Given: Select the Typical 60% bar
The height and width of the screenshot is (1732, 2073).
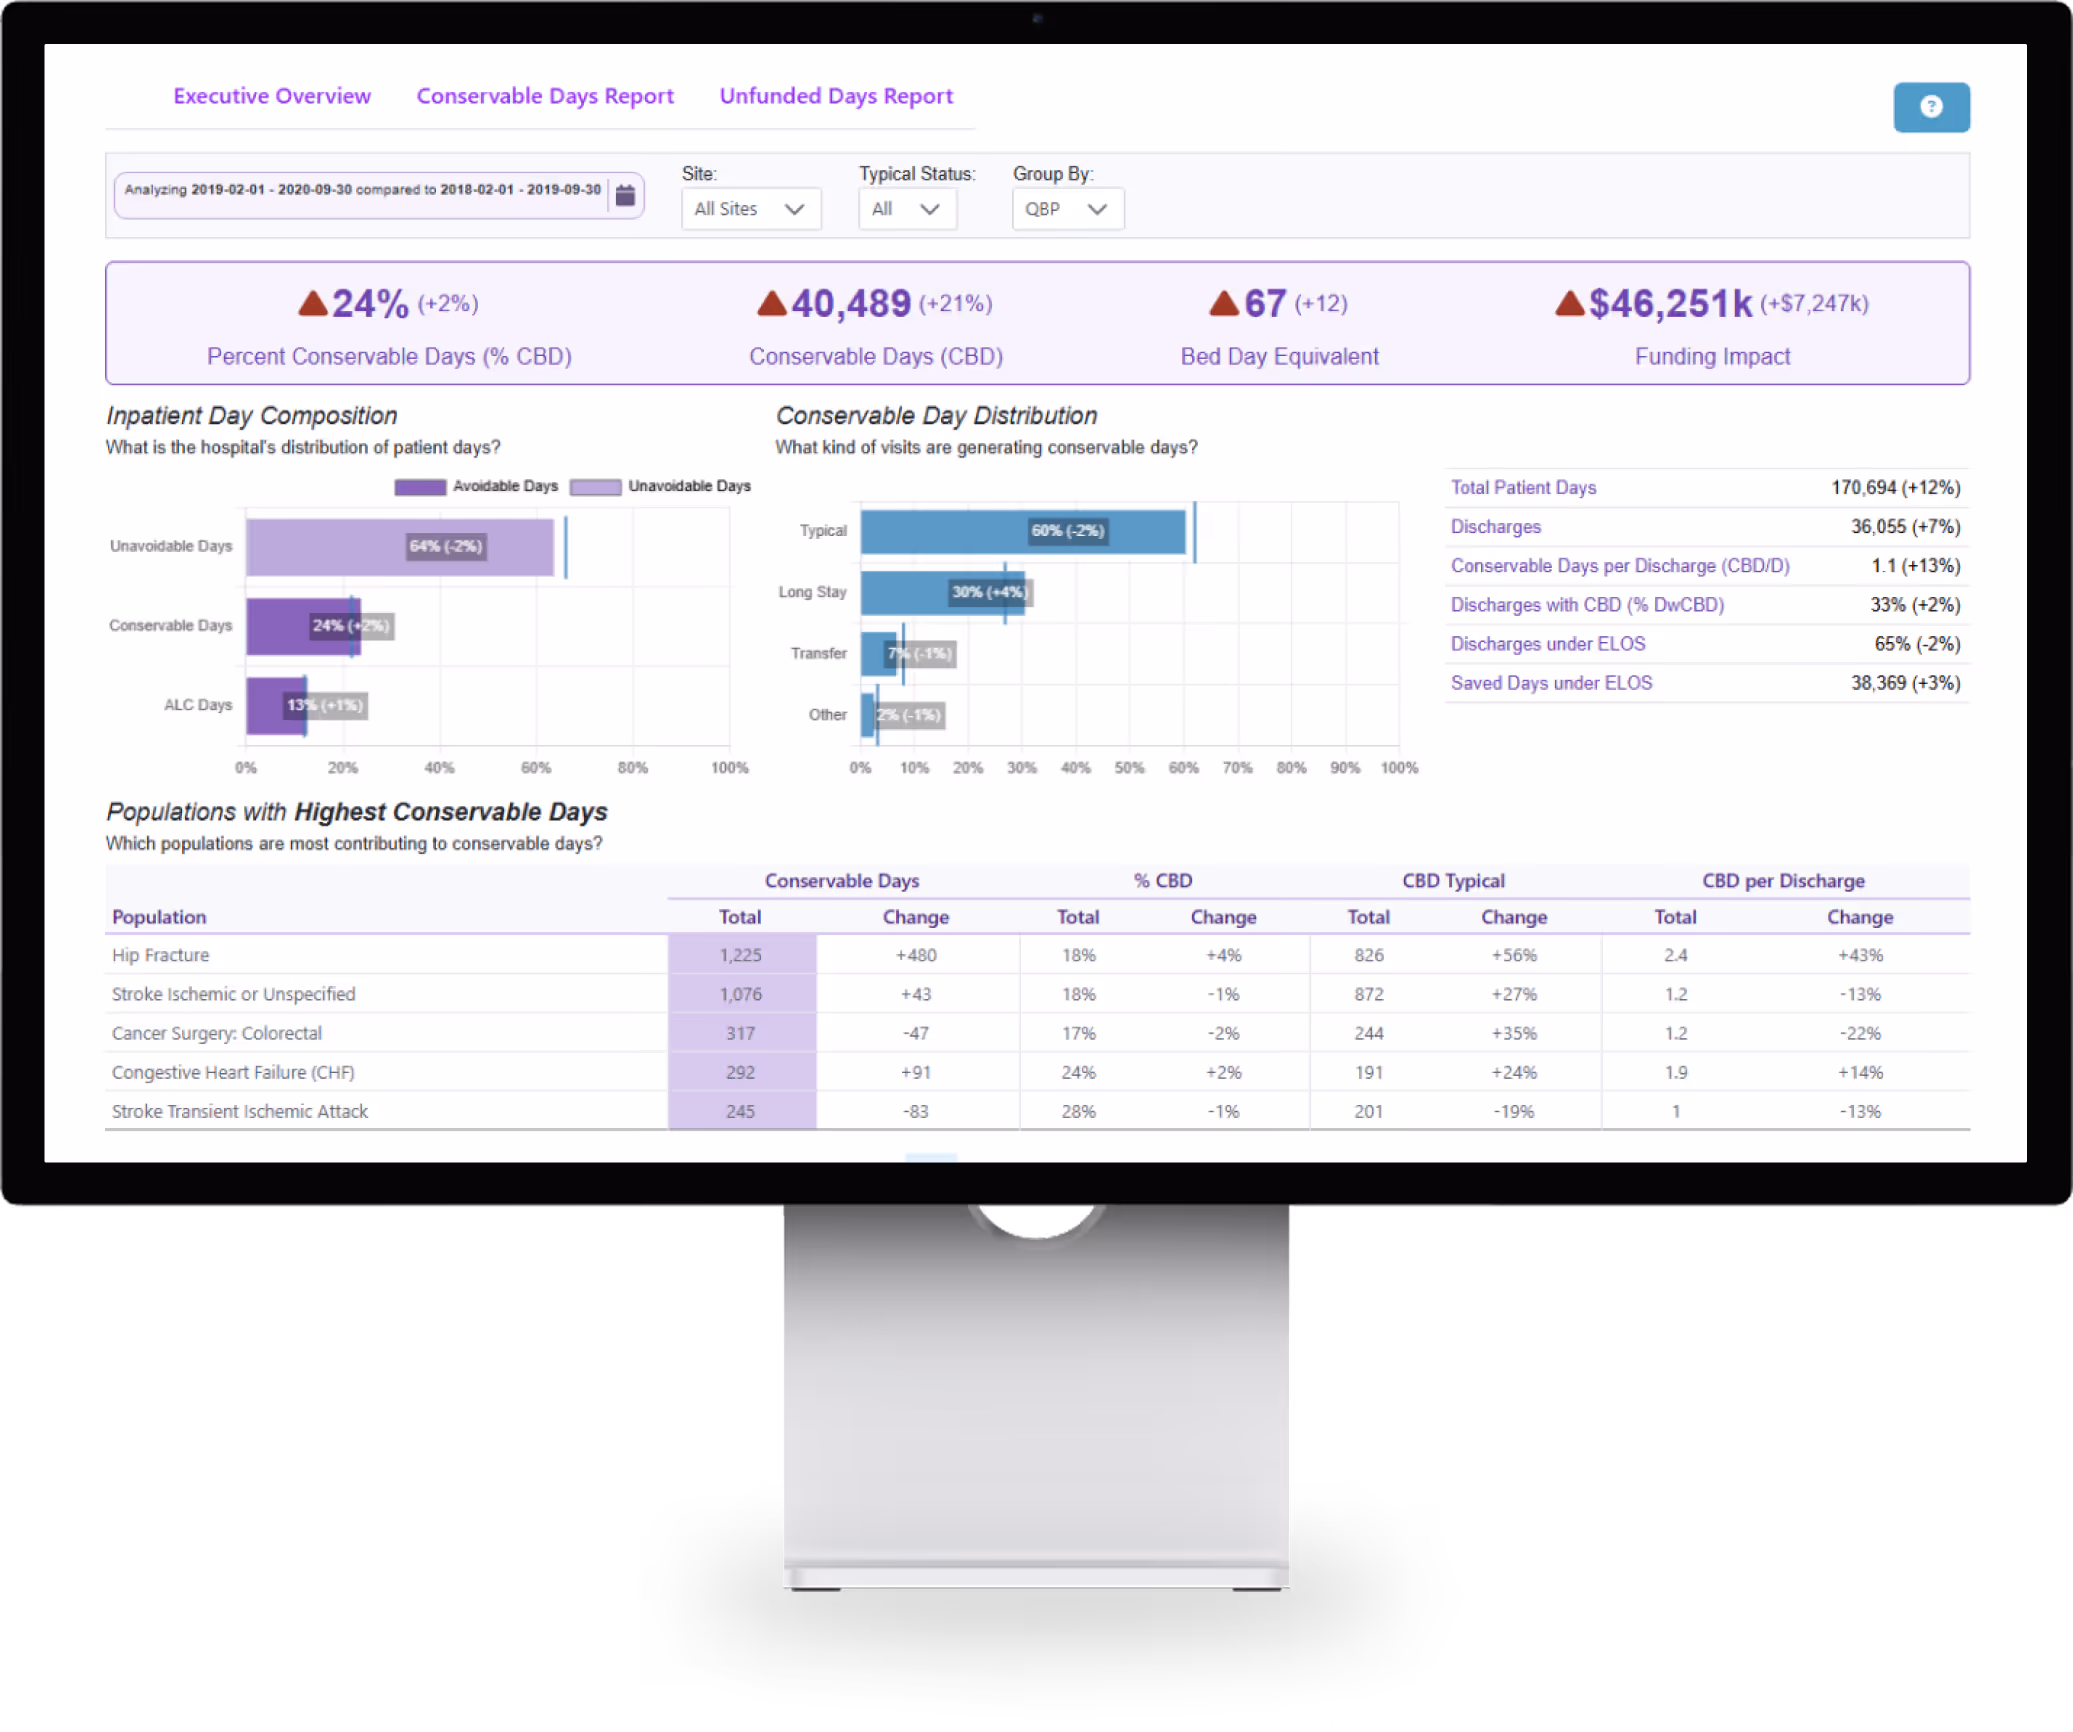Looking at the screenshot, I should (x=1022, y=531).
